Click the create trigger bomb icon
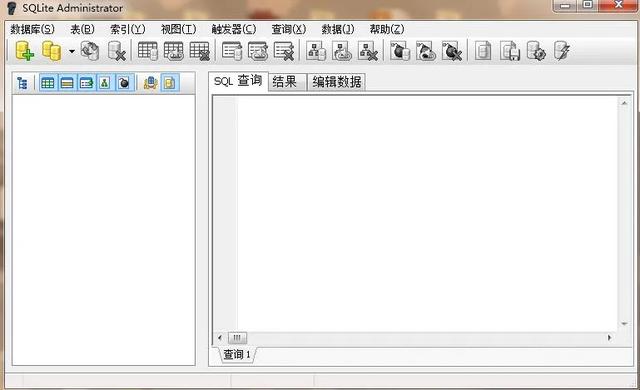 tap(400, 51)
